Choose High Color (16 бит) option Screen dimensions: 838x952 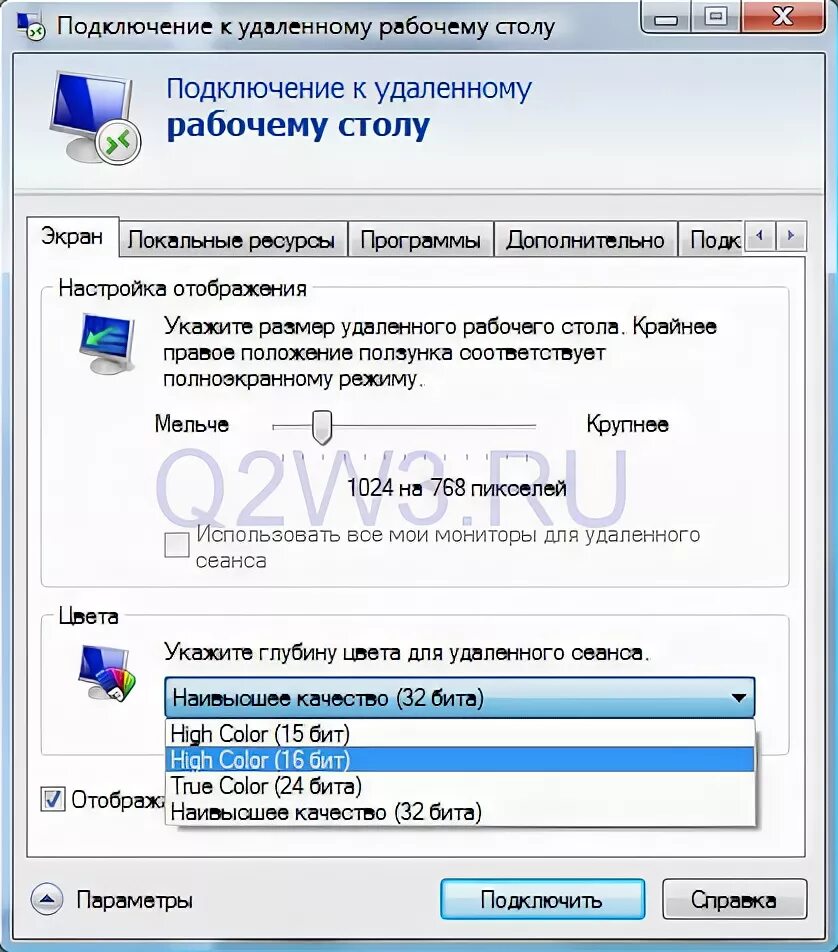460,760
